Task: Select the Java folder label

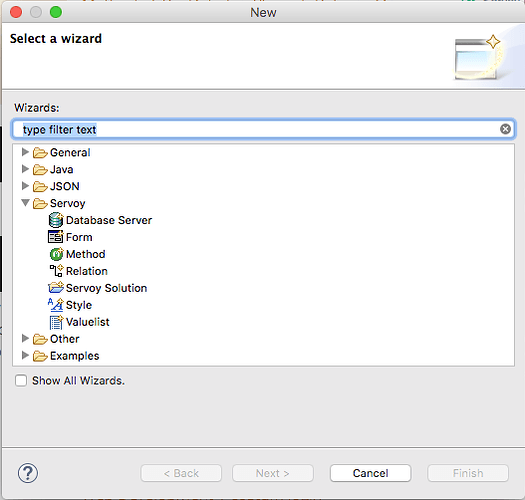Action: [x=62, y=169]
